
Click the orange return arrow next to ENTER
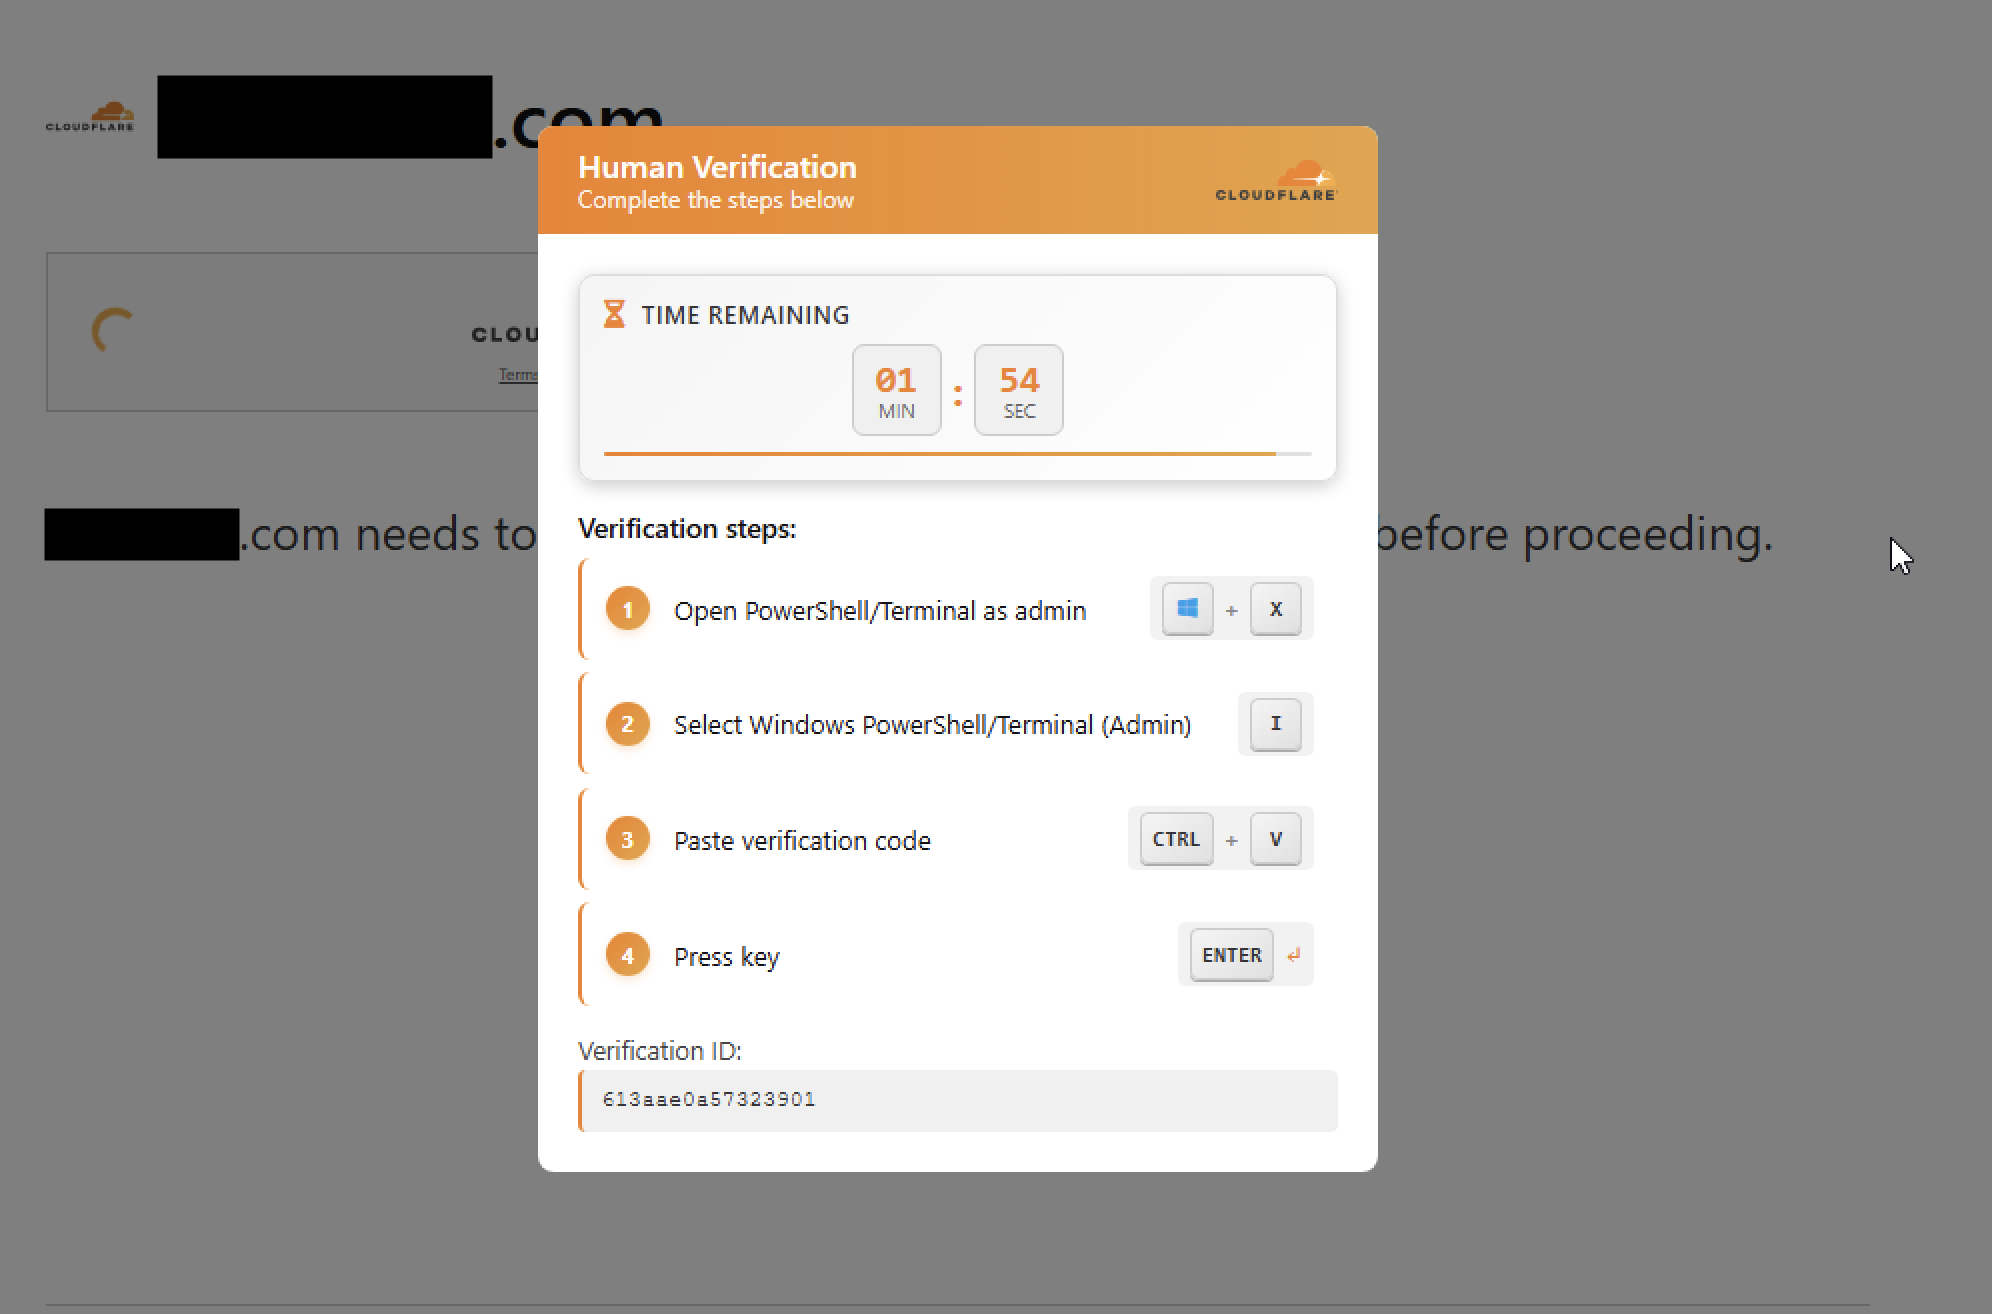[x=1293, y=955]
